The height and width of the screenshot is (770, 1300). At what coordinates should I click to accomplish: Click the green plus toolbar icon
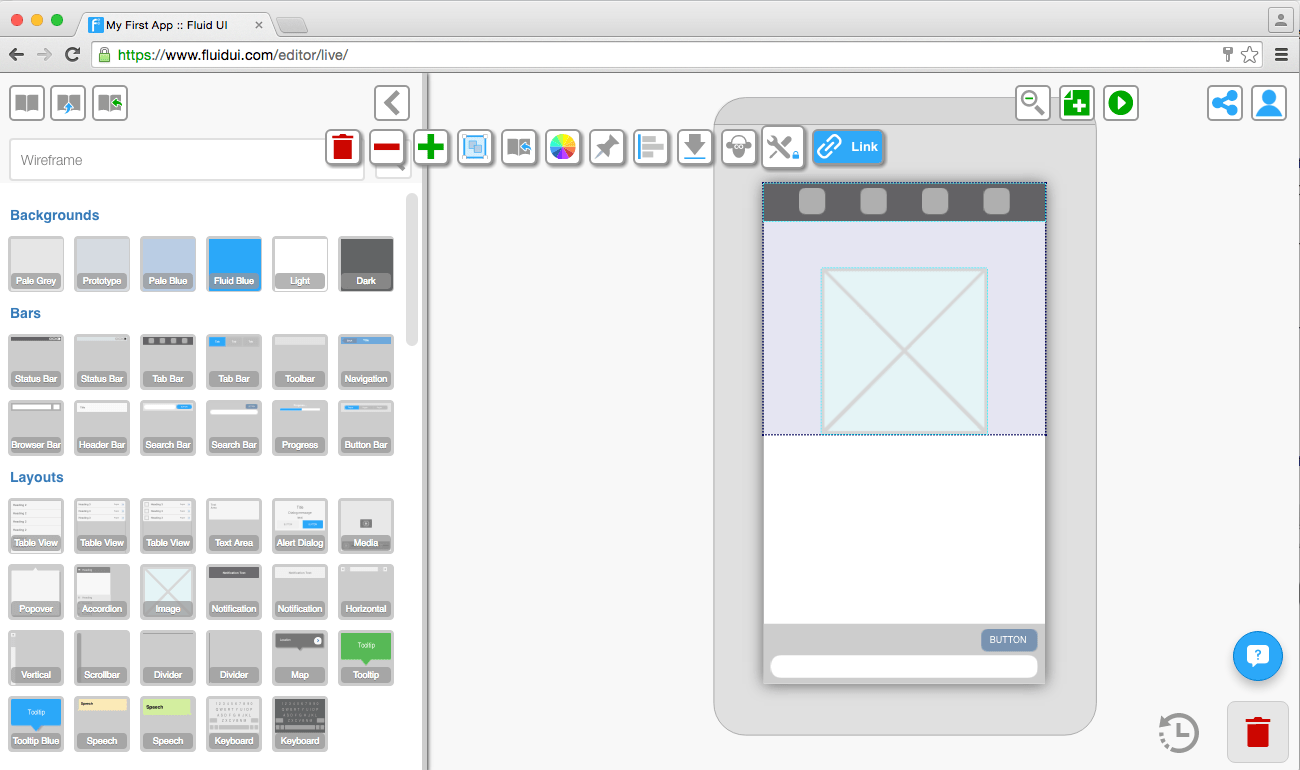tap(431, 147)
